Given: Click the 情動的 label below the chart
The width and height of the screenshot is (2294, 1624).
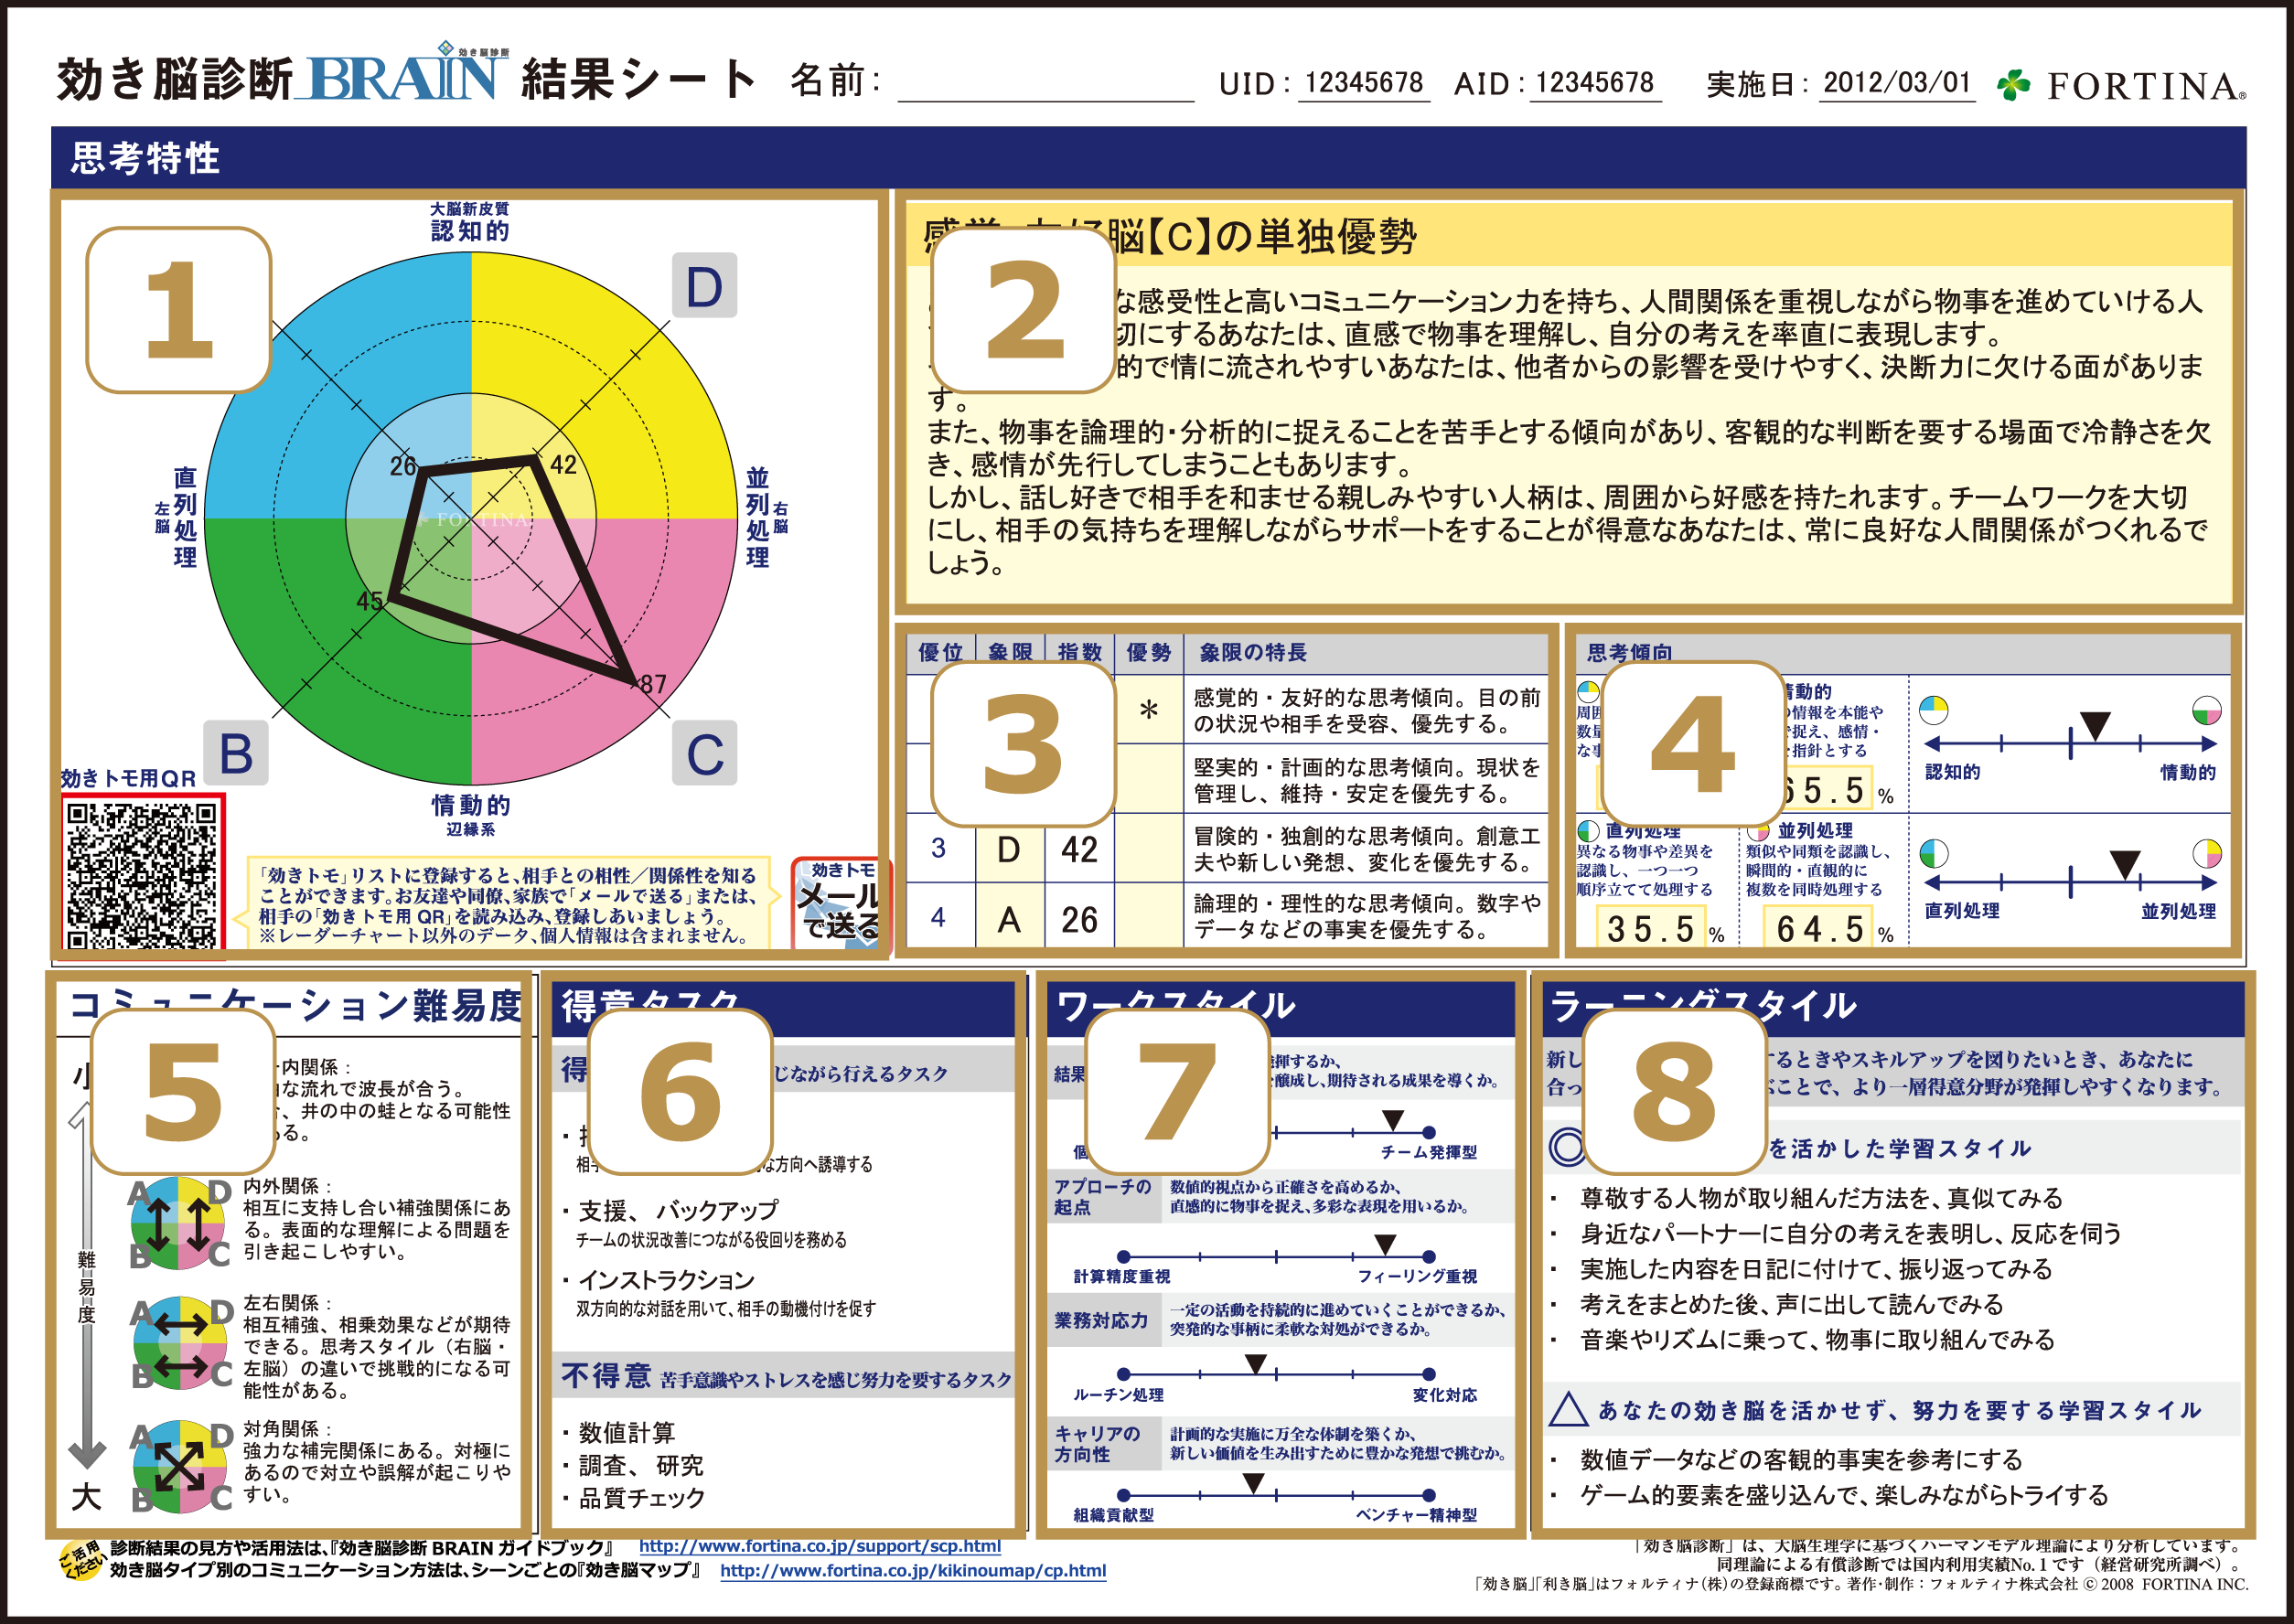Looking at the screenshot, I should 470,805.
